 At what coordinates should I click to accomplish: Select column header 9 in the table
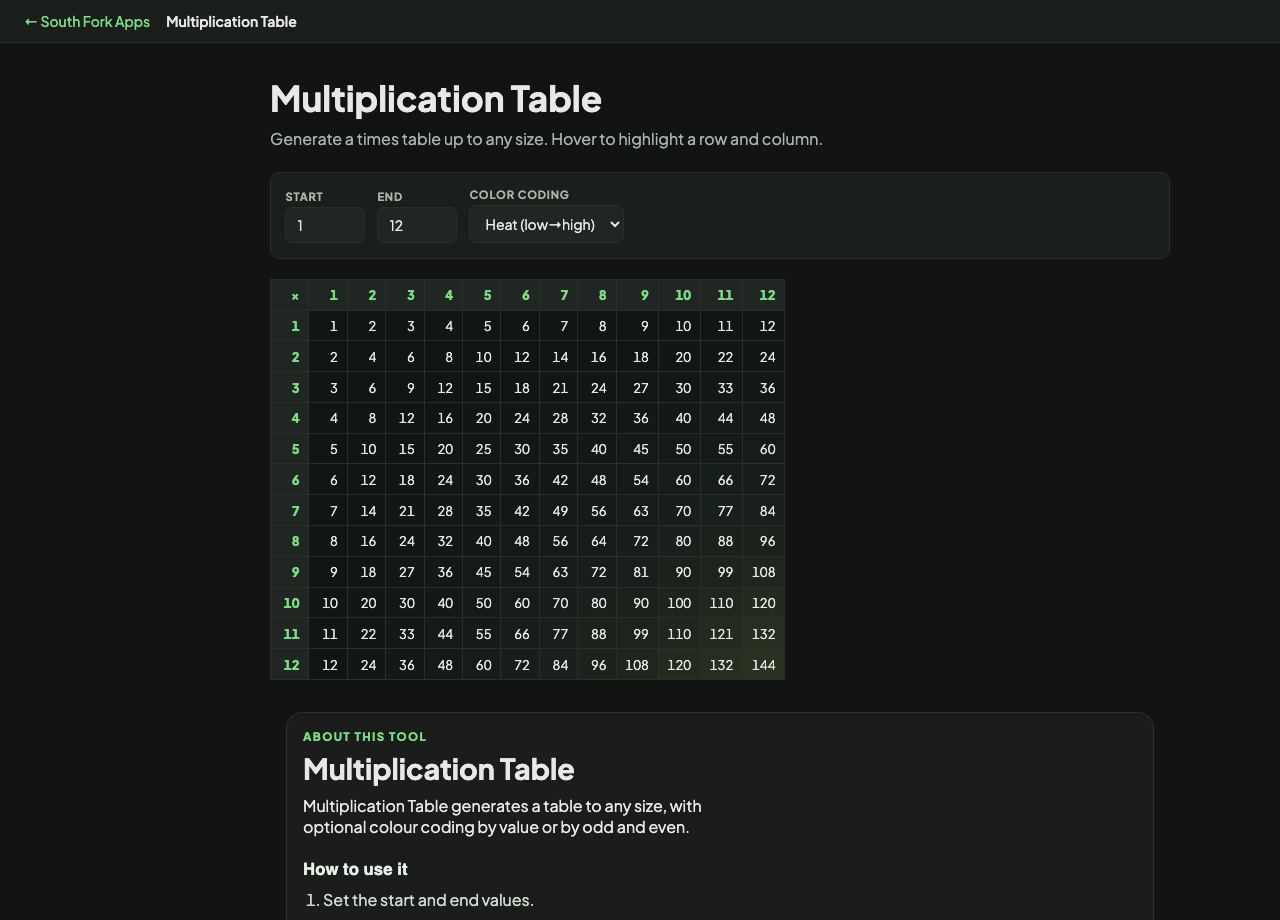click(638, 295)
